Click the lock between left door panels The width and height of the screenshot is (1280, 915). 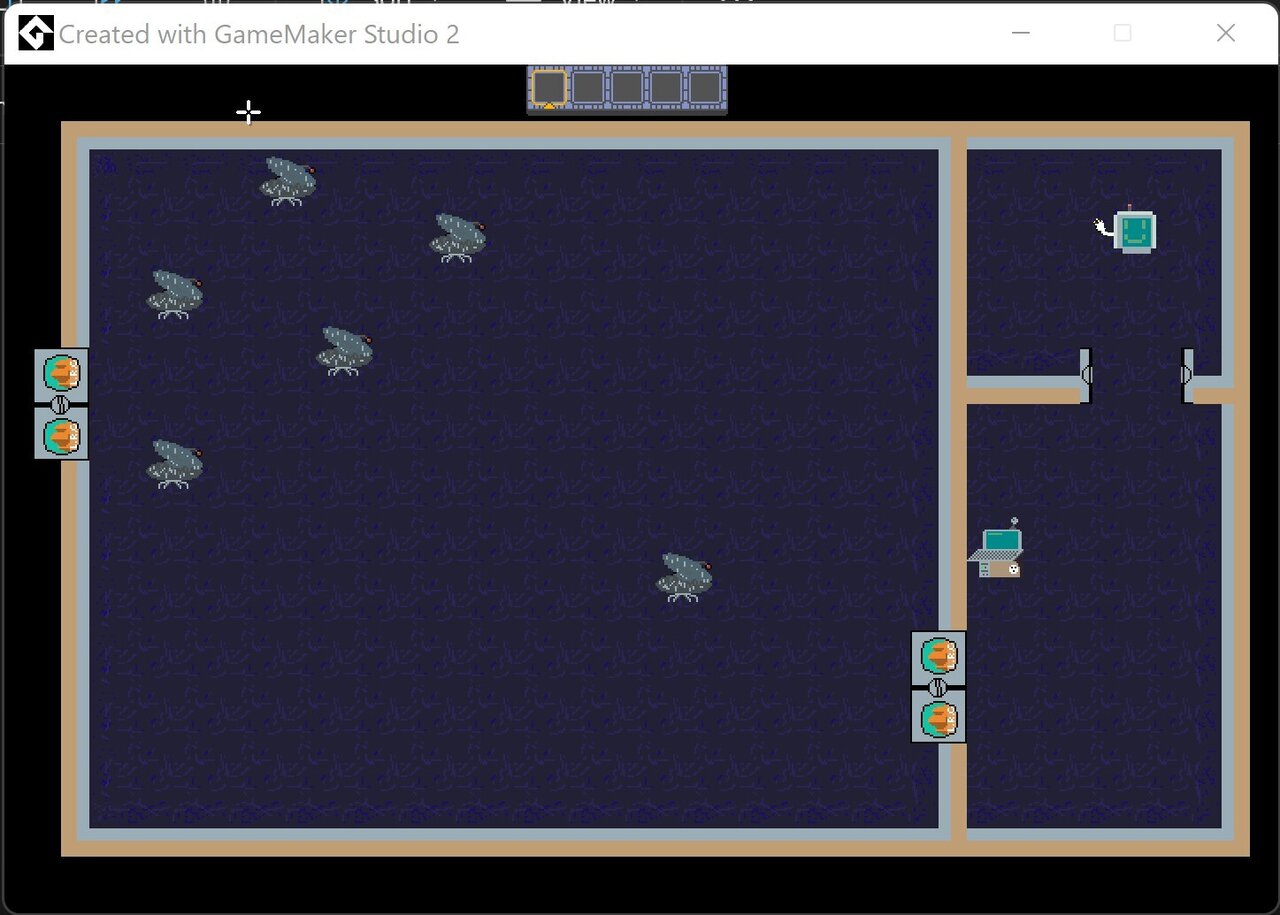pos(59,405)
